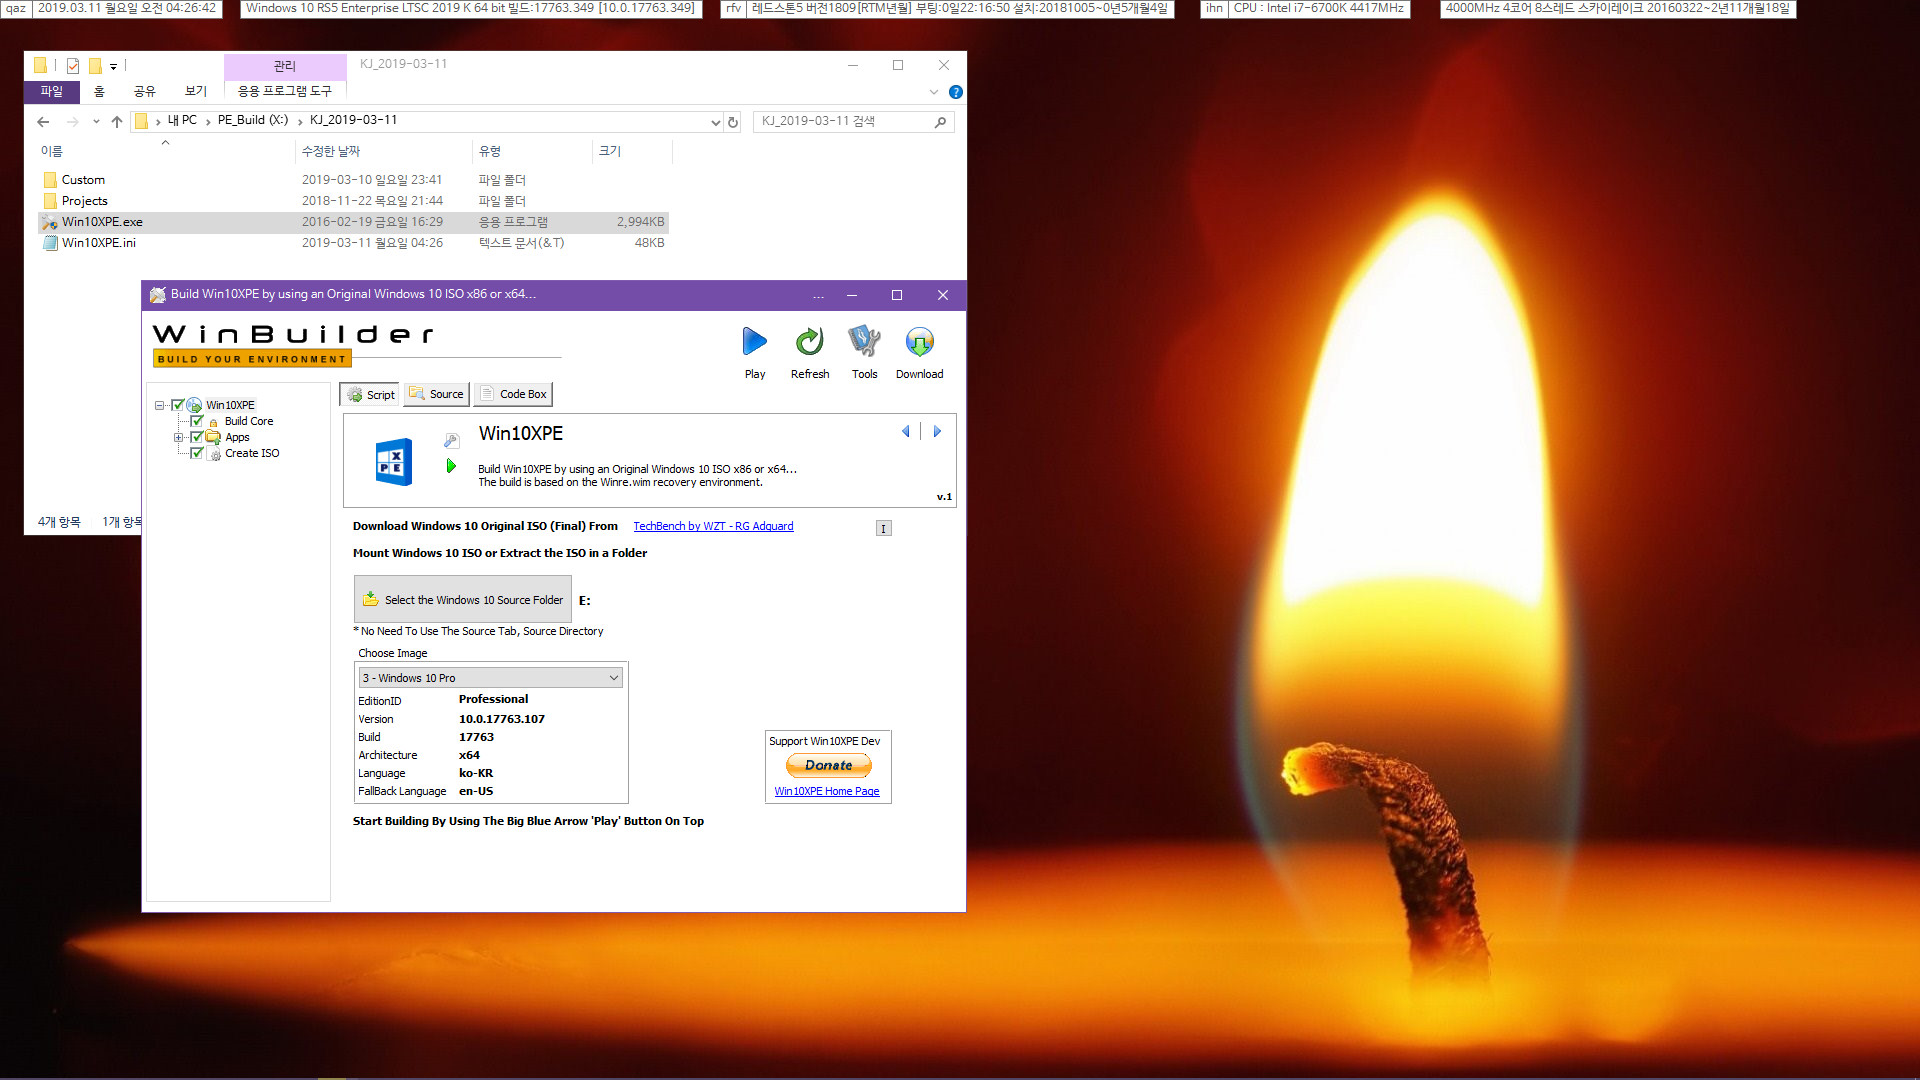Open the address bar history dropdown
This screenshot has width=1920, height=1080.
pos(715,122)
